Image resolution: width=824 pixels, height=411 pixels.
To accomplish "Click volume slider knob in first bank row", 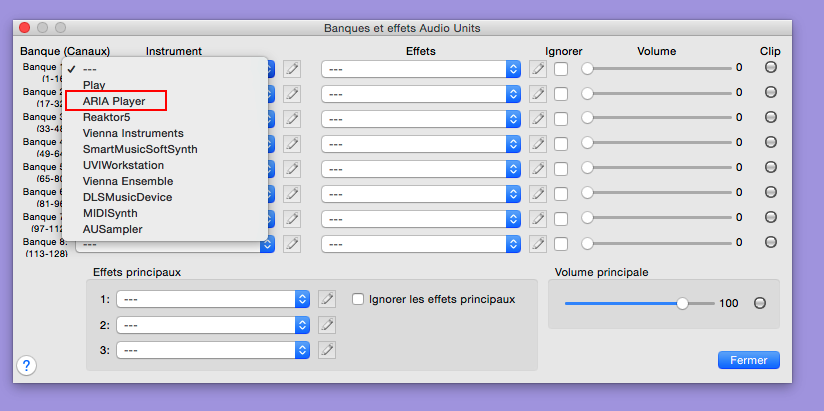I will pyautogui.click(x=588, y=68).
